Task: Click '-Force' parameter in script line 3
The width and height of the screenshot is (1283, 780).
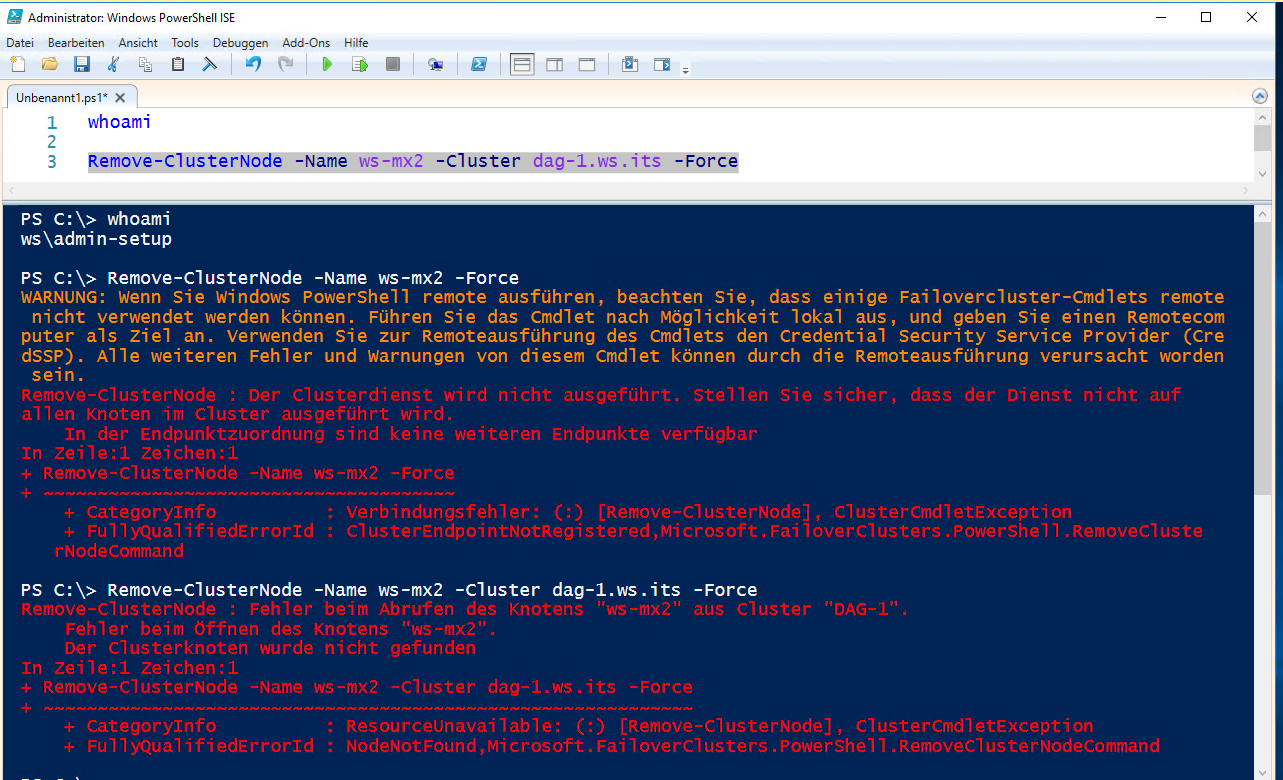Action: [706, 161]
